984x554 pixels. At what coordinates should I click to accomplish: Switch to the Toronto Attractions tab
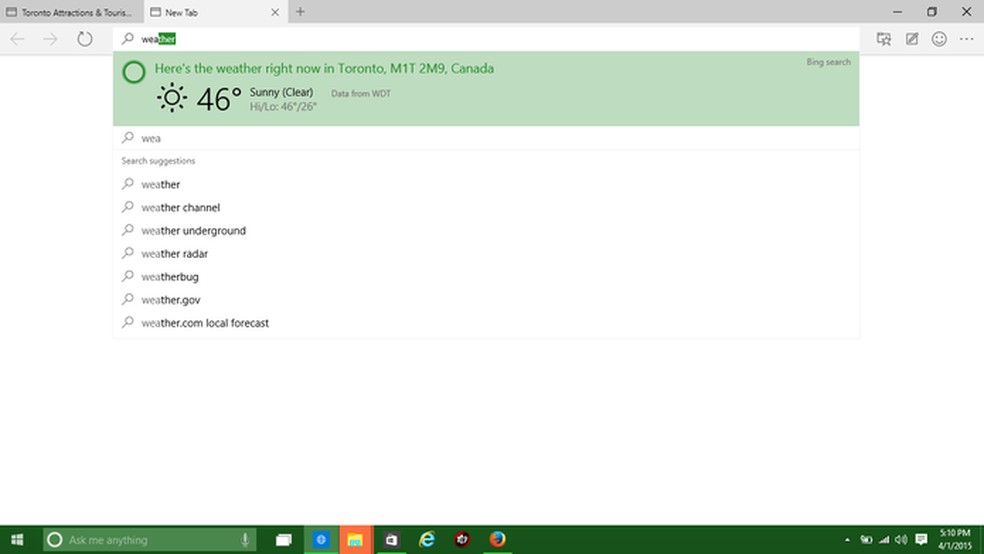click(71, 12)
